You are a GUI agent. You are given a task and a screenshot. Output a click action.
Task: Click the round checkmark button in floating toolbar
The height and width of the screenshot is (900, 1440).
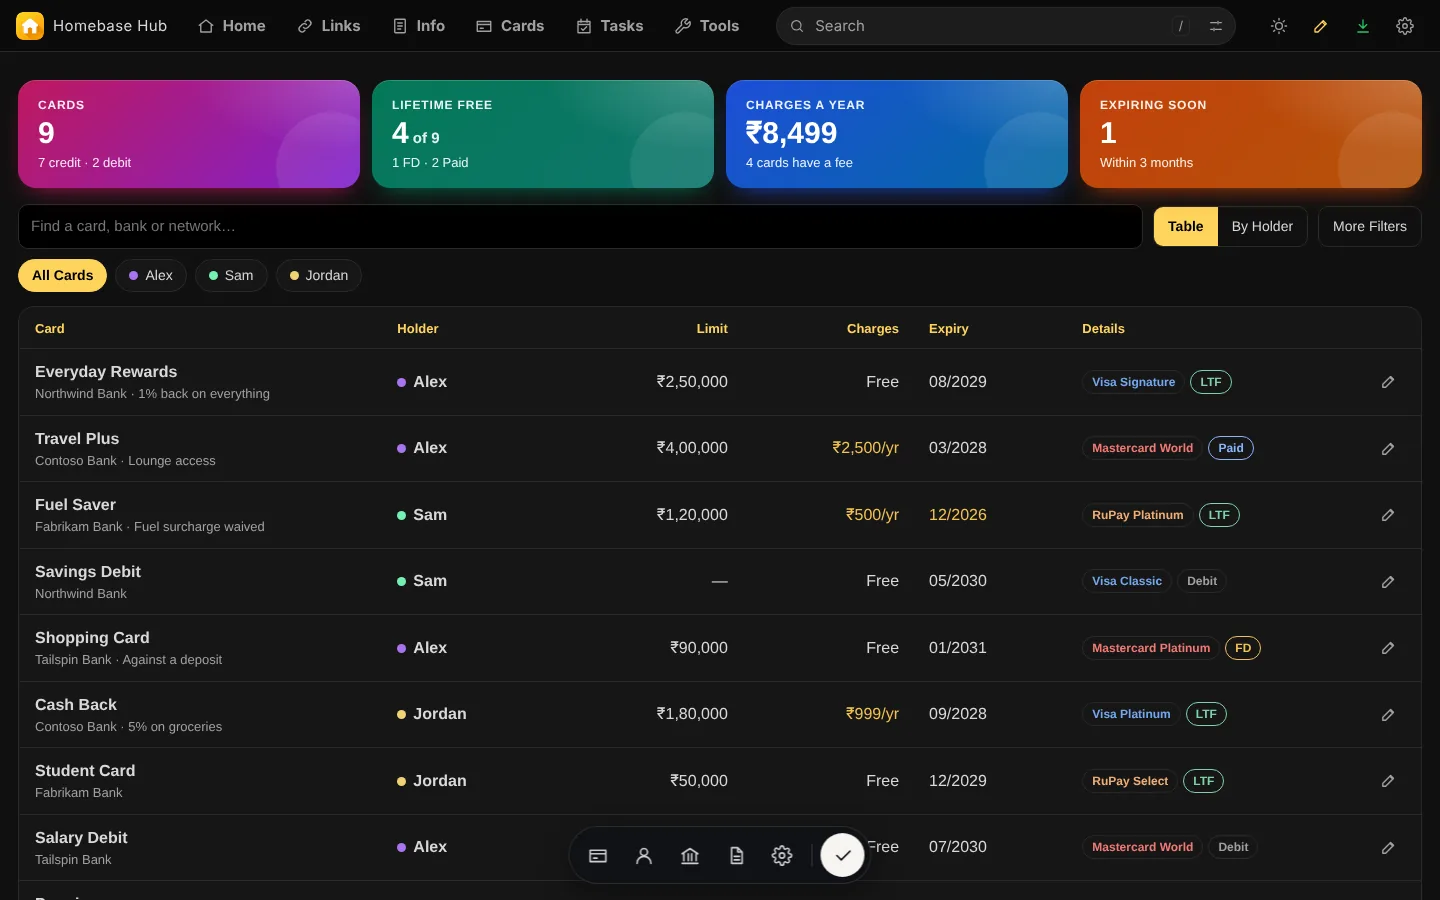tap(843, 855)
